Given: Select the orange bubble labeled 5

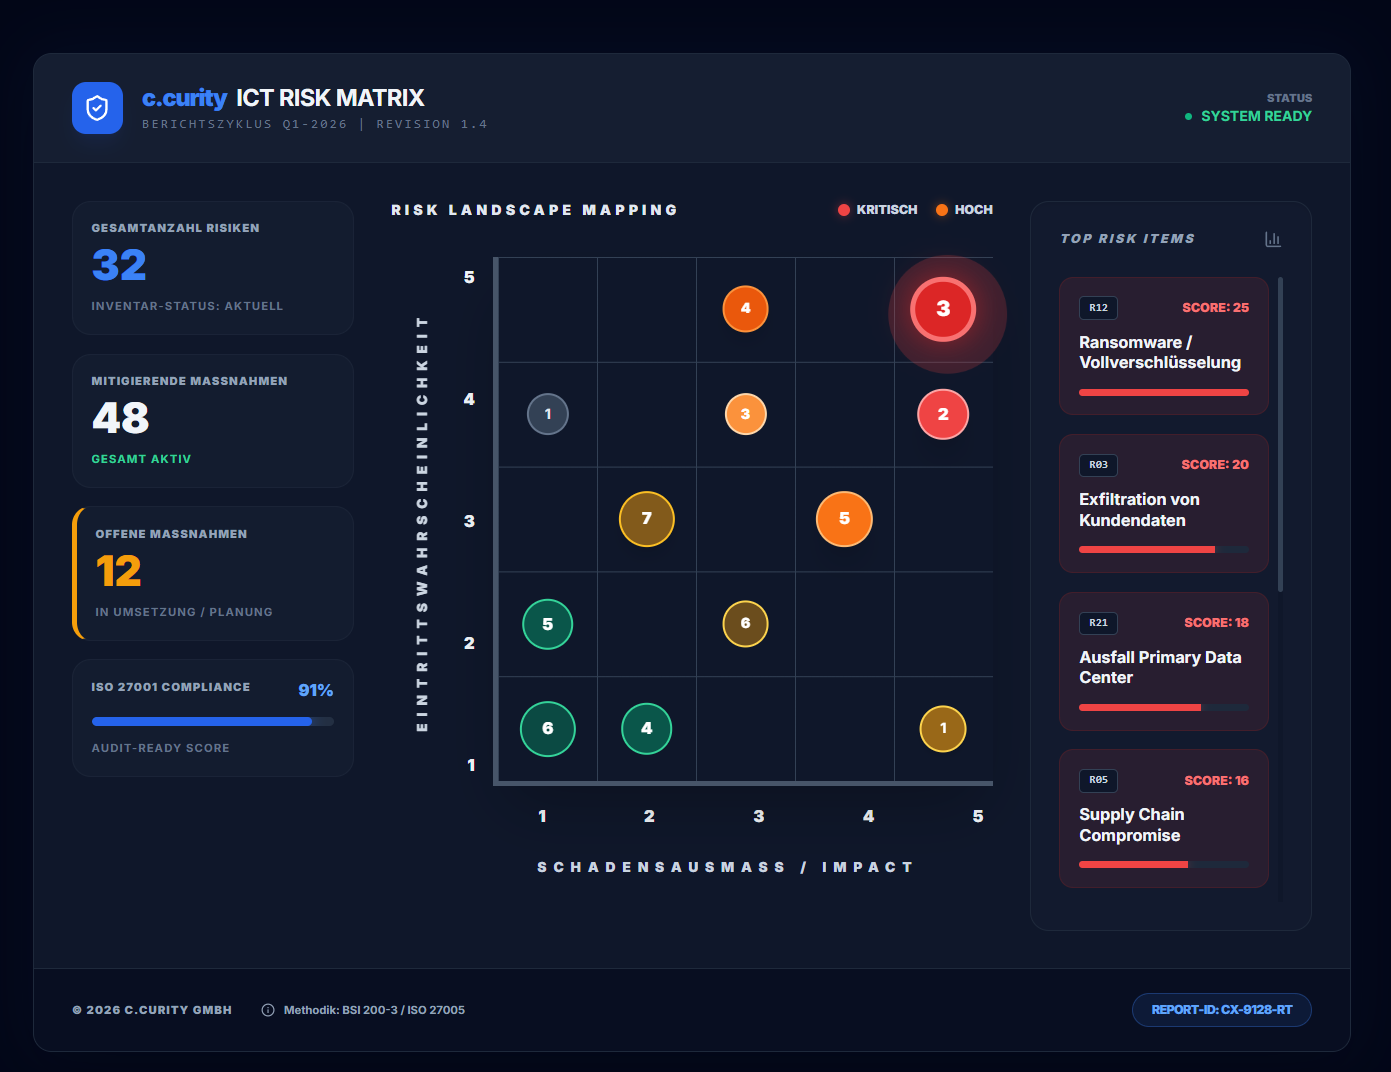Looking at the screenshot, I should click(844, 519).
